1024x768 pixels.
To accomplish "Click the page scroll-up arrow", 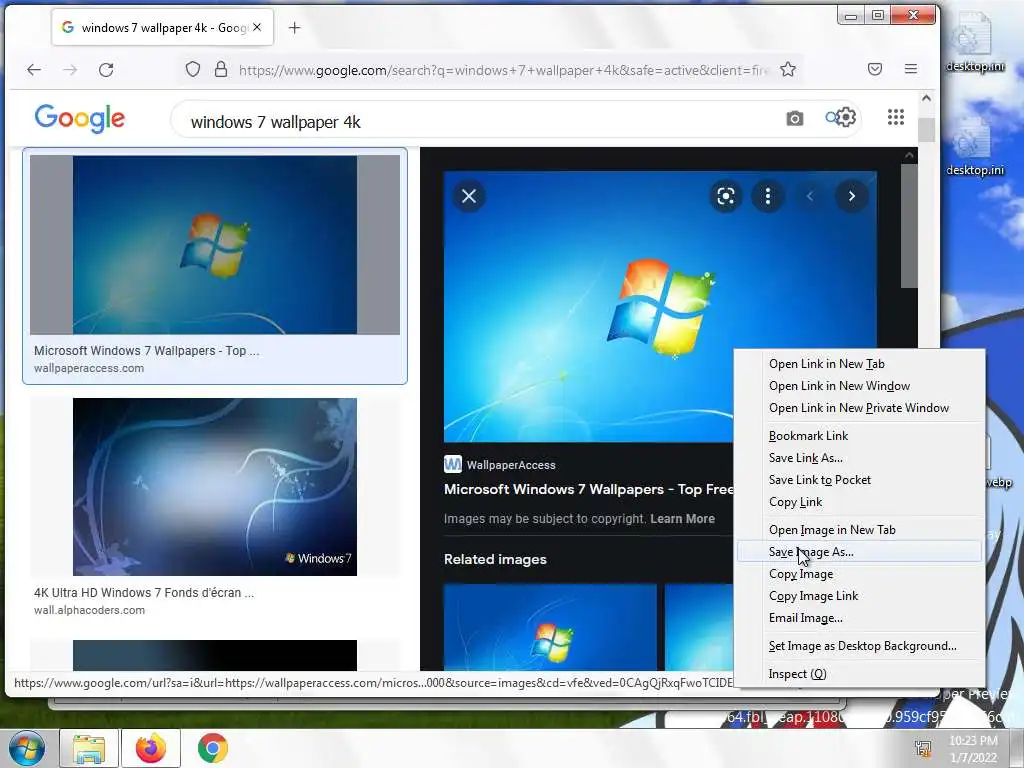I will point(926,98).
